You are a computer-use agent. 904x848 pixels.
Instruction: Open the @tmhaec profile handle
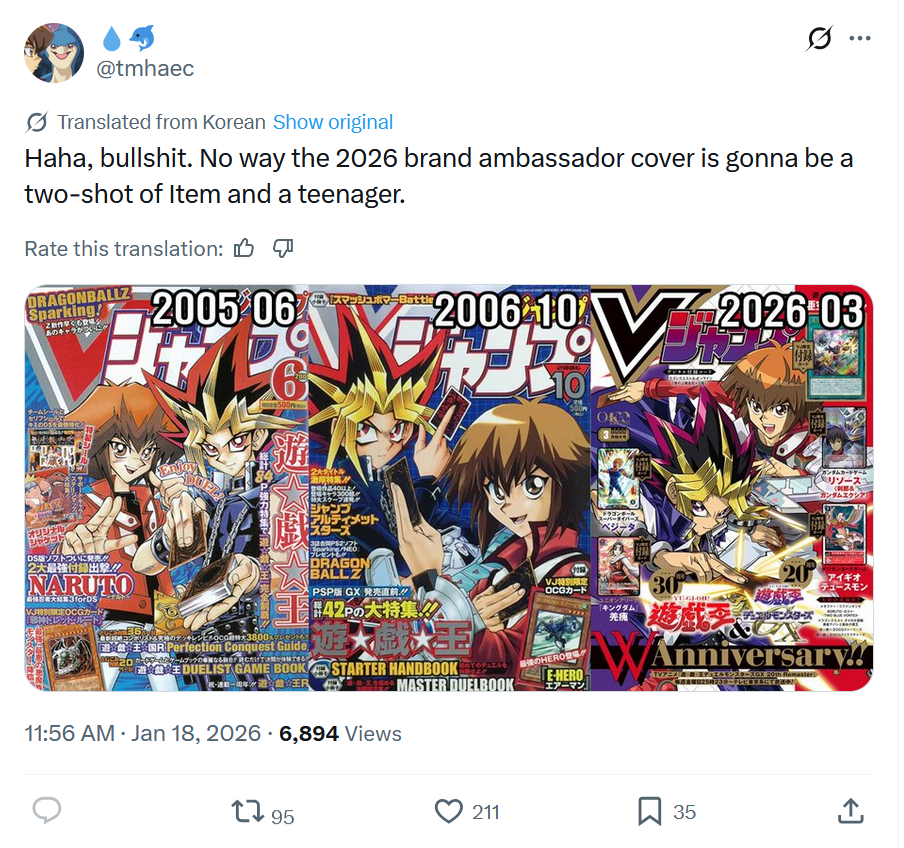pyautogui.click(x=145, y=69)
